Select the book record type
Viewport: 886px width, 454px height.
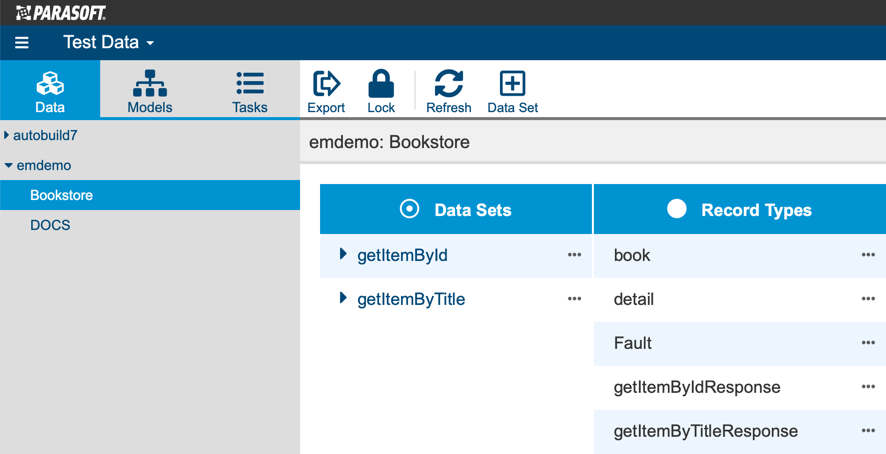tap(632, 255)
